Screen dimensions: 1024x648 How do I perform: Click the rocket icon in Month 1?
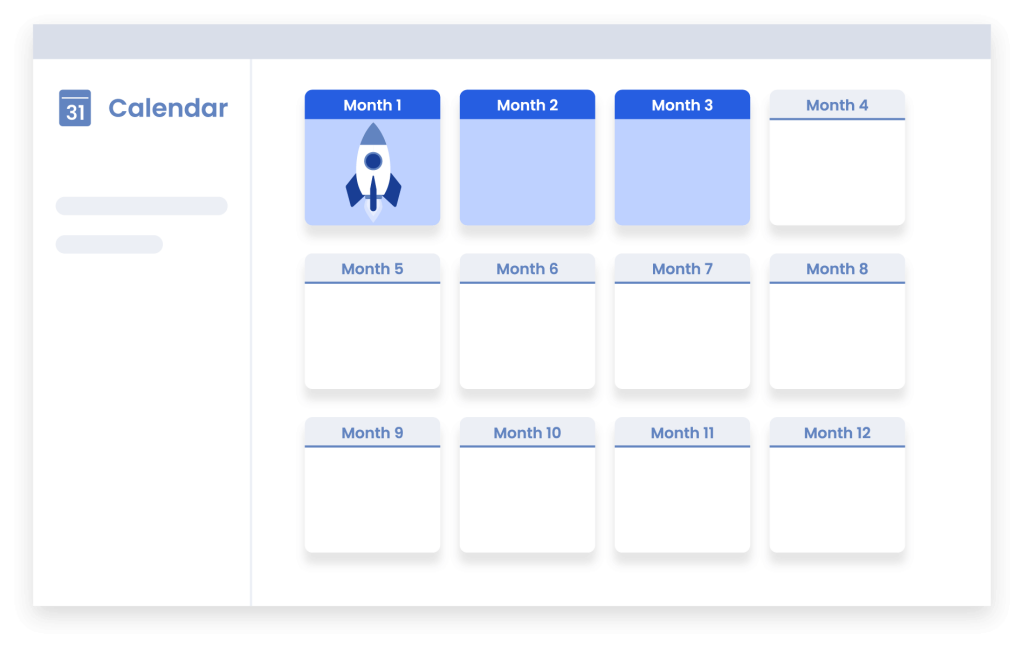click(373, 172)
